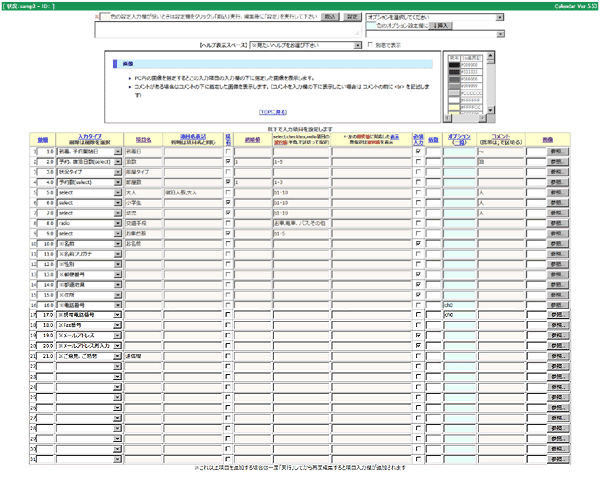Click the initial value field in row 4
This screenshot has width=600, height=480.
click(x=253, y=182)
